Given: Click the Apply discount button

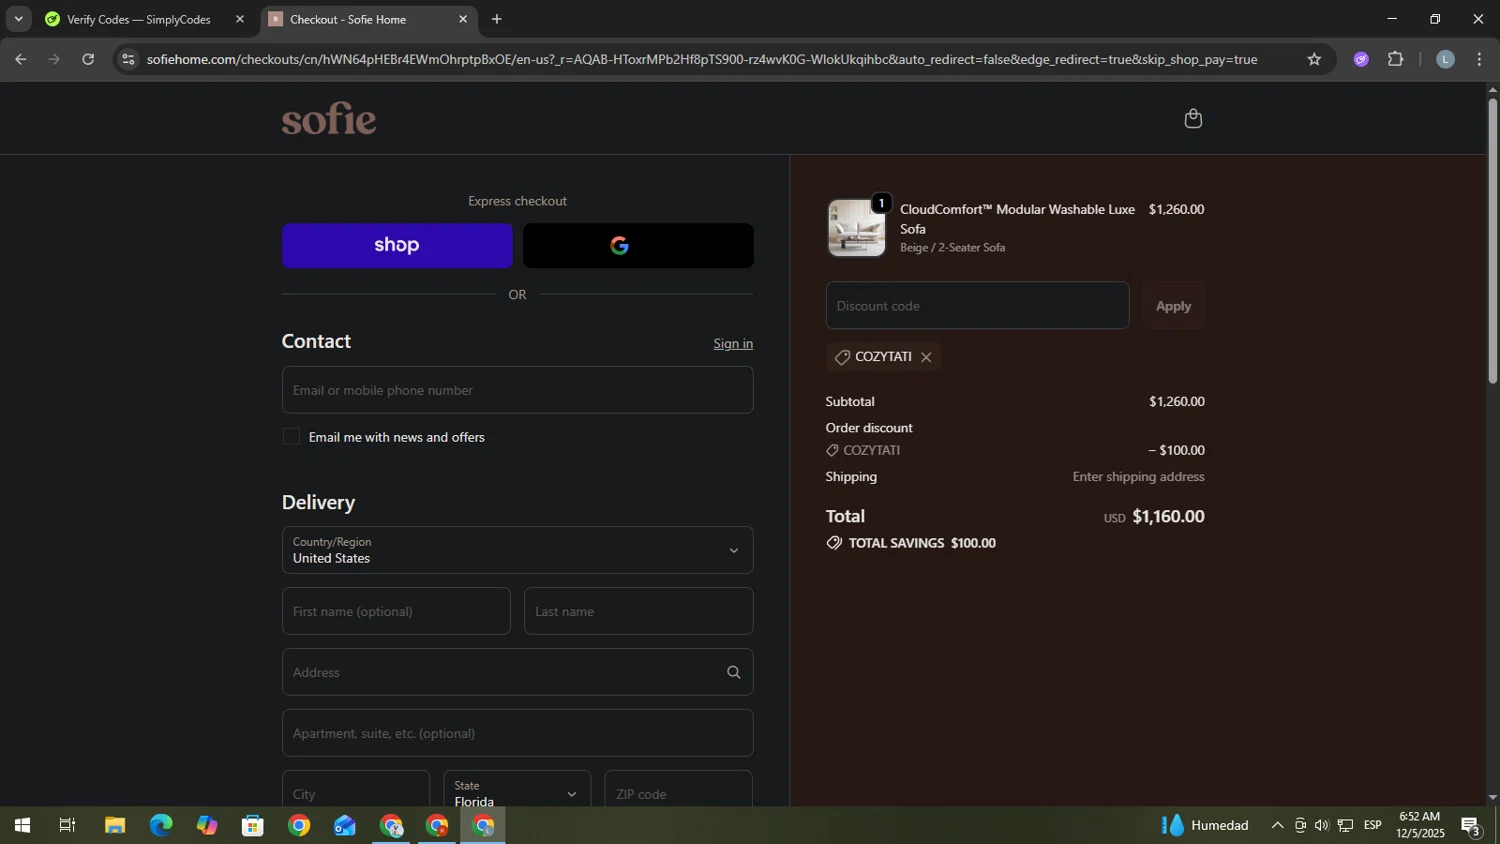Looking at the screenshot, I should click(1173, 306).
